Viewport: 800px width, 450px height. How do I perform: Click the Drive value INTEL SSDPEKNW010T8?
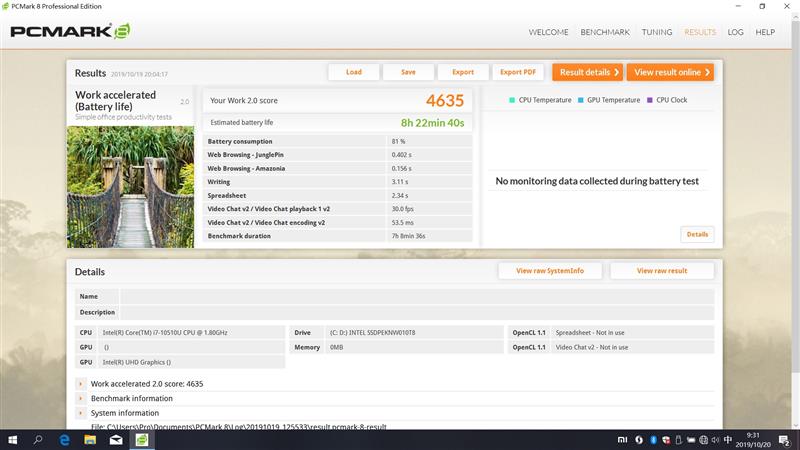click(372, 333)
